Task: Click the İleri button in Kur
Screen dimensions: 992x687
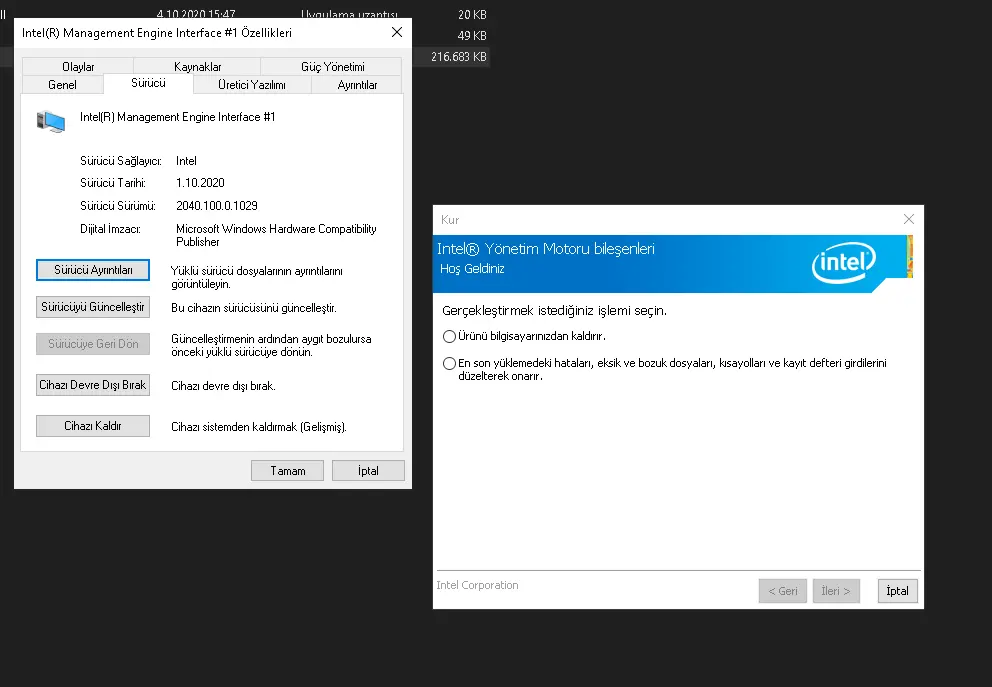Action: [836, 591]
